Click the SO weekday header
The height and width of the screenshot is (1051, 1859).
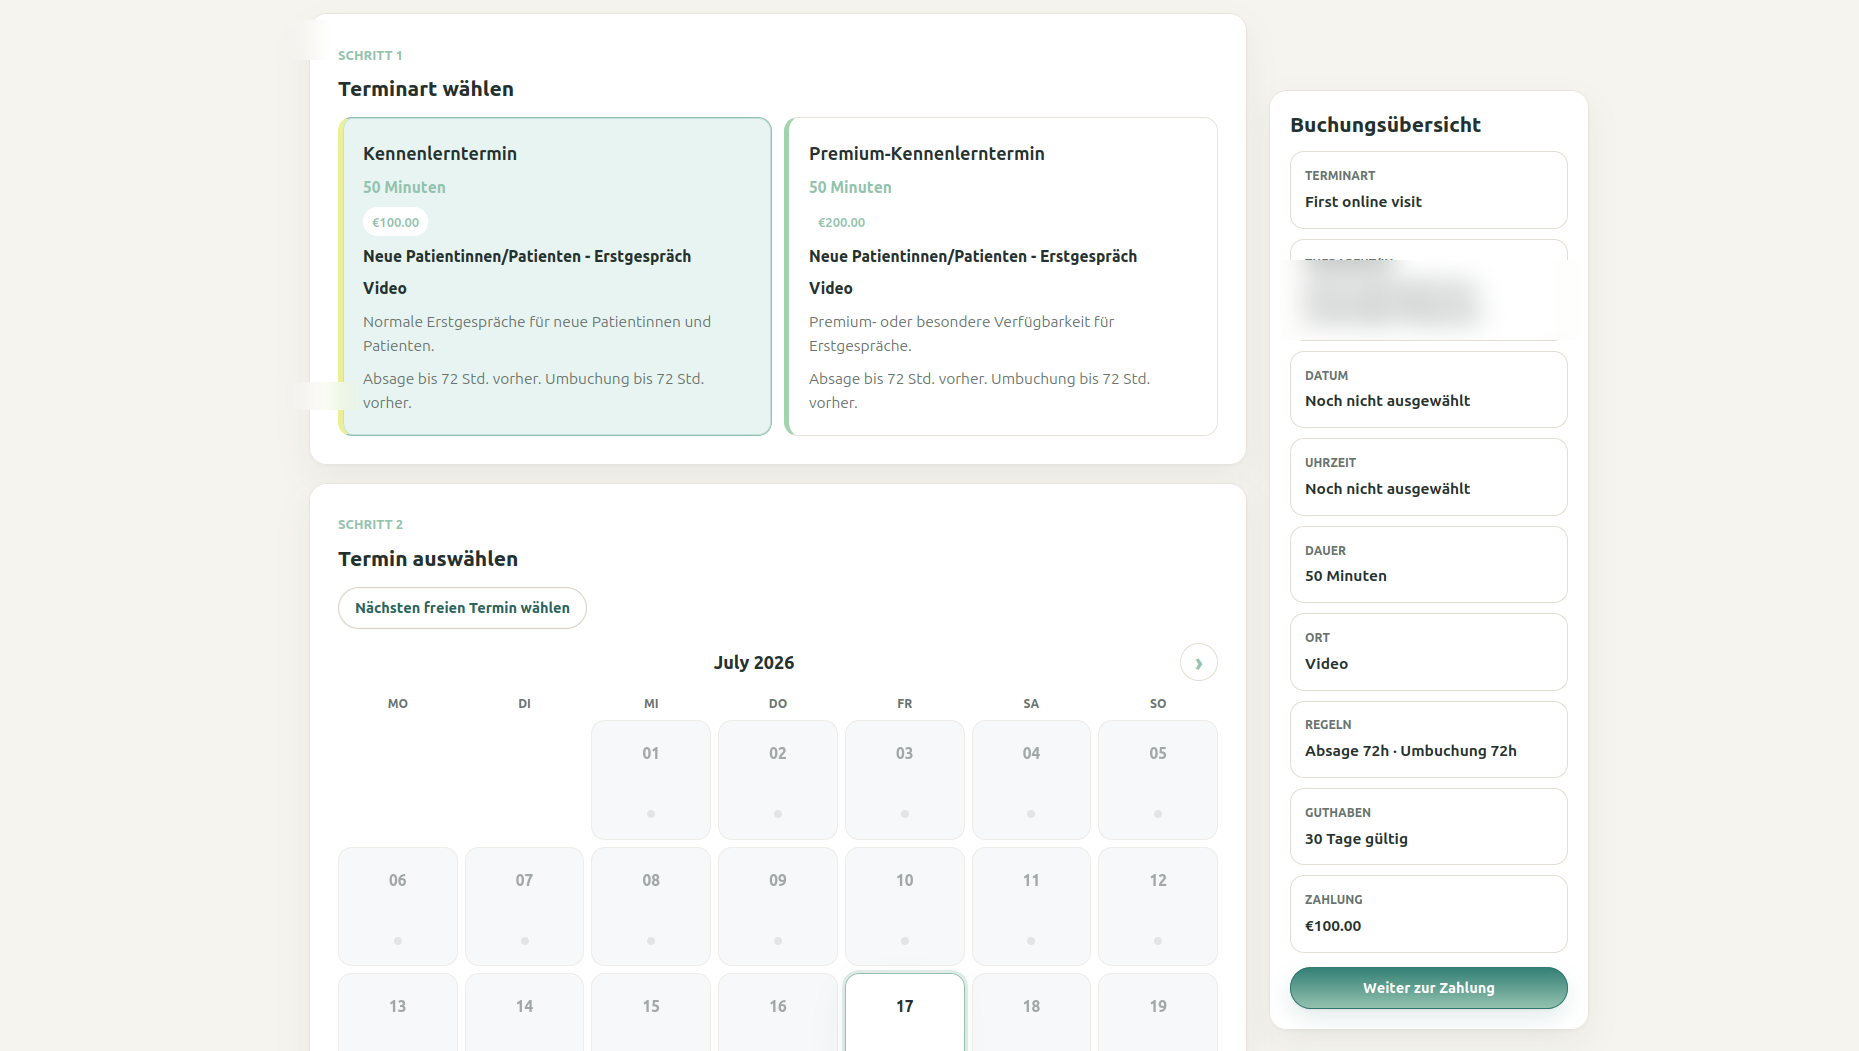tap(1158, 704)
